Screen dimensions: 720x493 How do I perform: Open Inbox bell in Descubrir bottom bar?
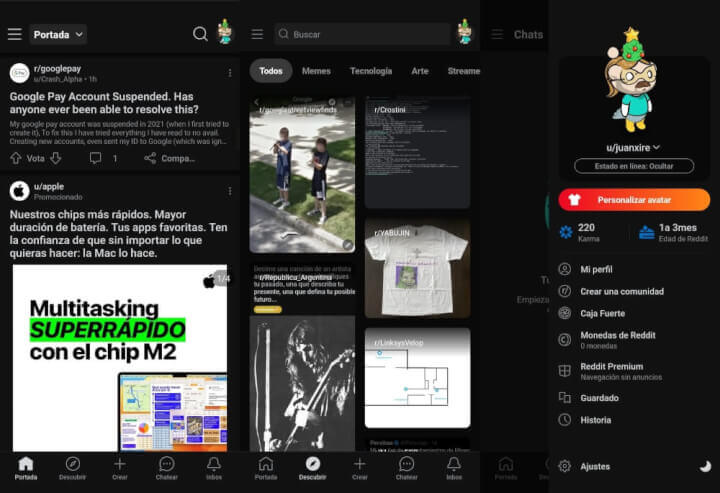454,468
